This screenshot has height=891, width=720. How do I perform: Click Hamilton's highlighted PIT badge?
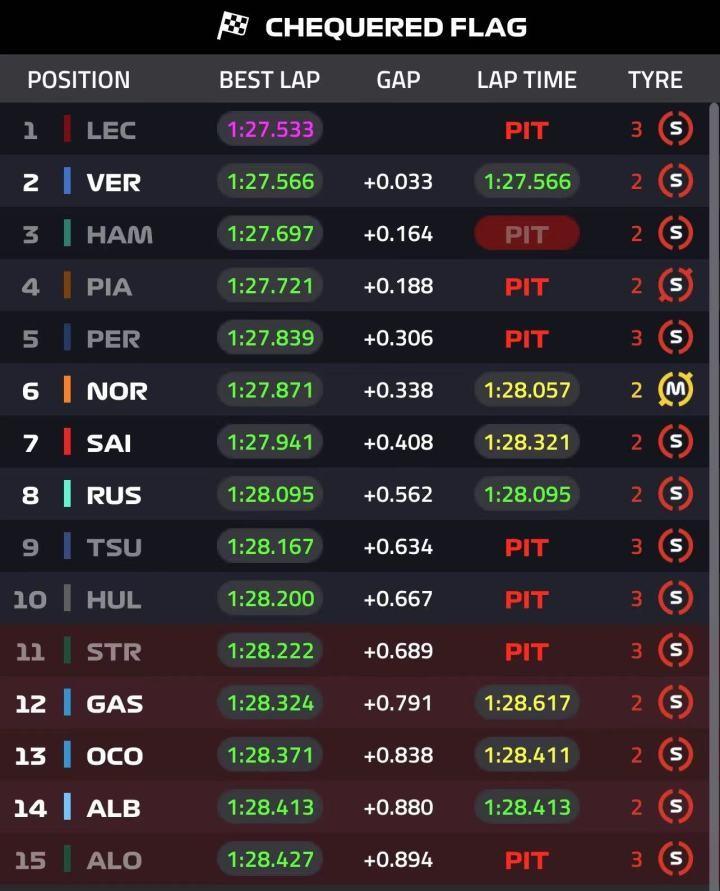tap(527, 234)
